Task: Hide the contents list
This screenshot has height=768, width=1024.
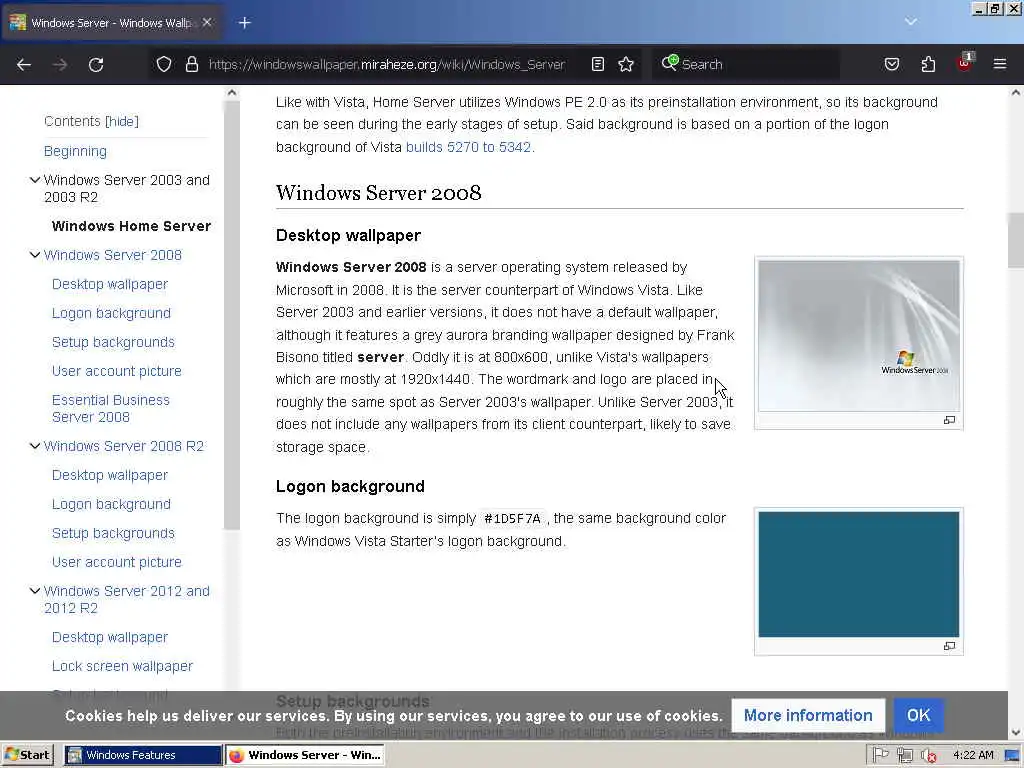Action: [122, 121]
